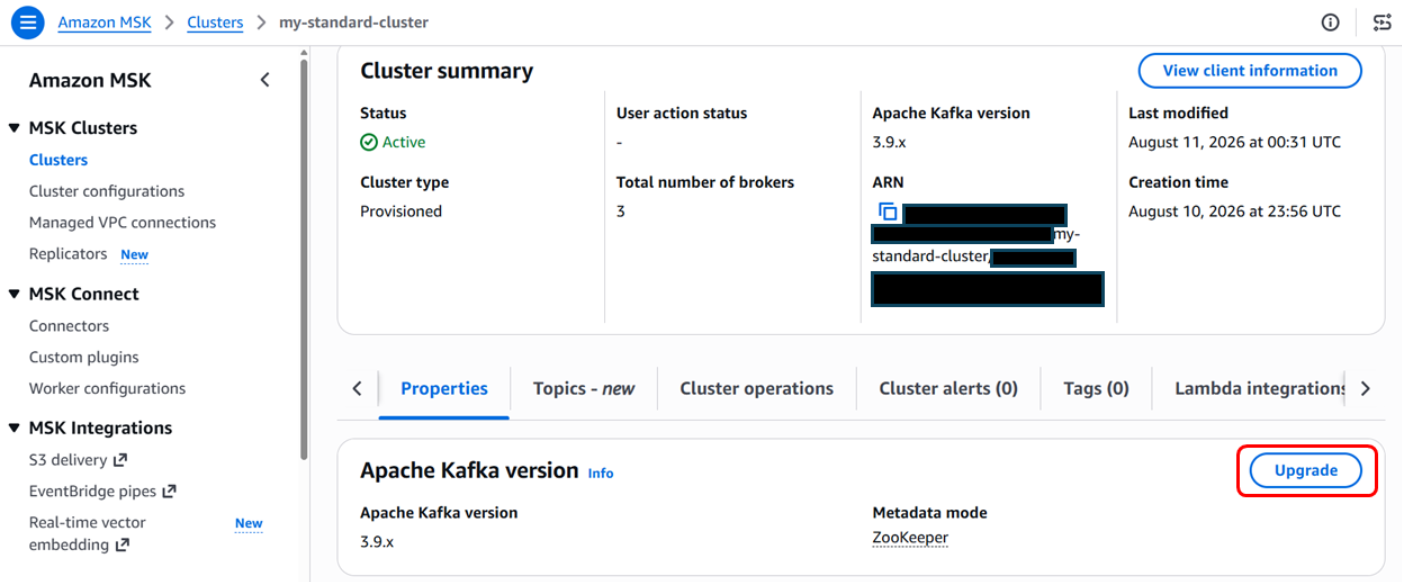Click the external link icon beside Real-time vector embedding

pyautogui.click(x=122, y=545)
